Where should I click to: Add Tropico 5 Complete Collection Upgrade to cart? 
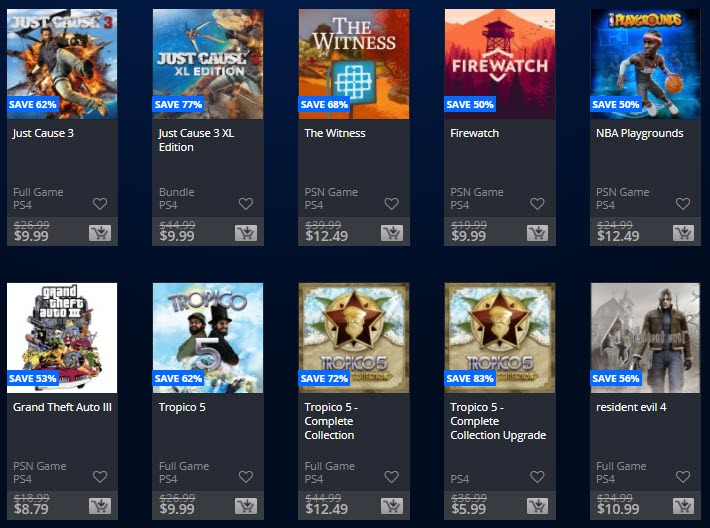tap(537, 506)
